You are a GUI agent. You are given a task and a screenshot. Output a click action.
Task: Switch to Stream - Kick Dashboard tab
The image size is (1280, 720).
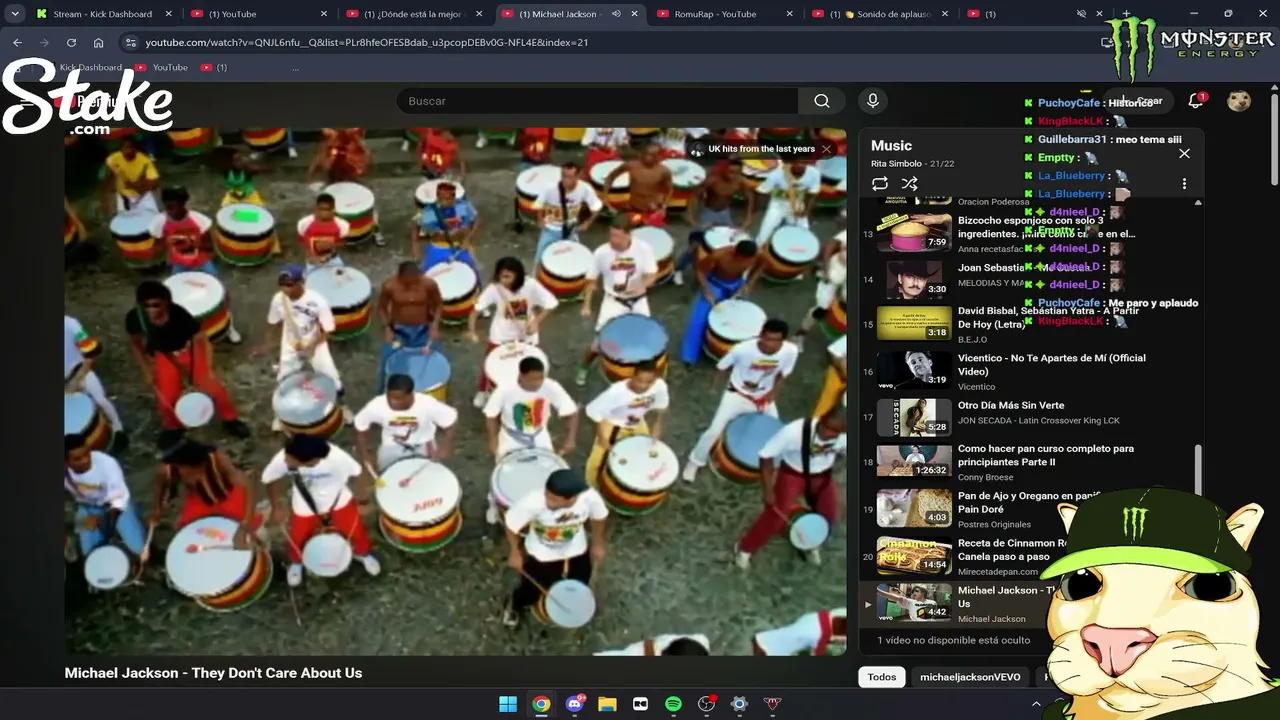coord(103,14)
